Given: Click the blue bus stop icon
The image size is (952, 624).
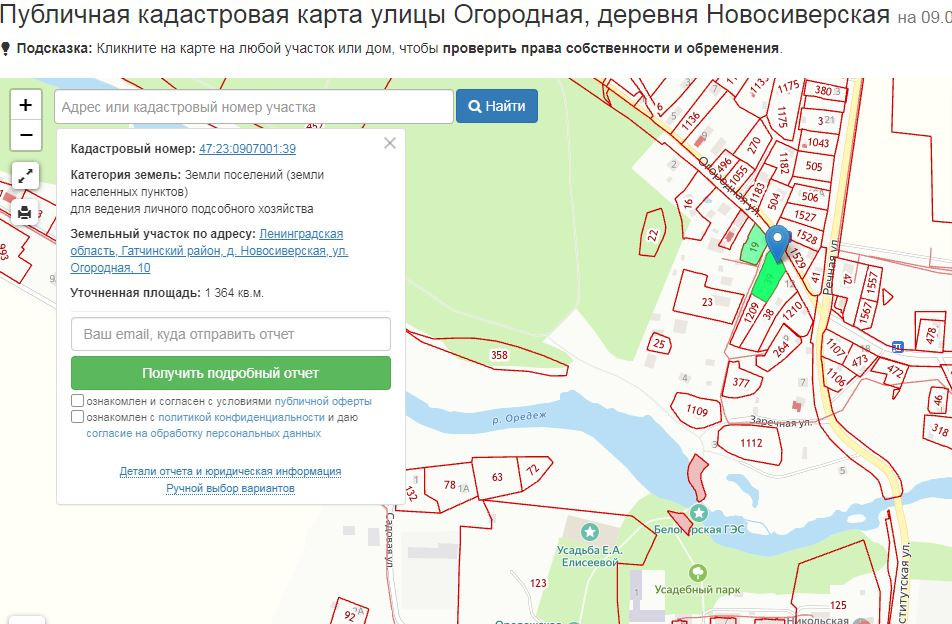Looking at the screenshot, I should 897,347.
